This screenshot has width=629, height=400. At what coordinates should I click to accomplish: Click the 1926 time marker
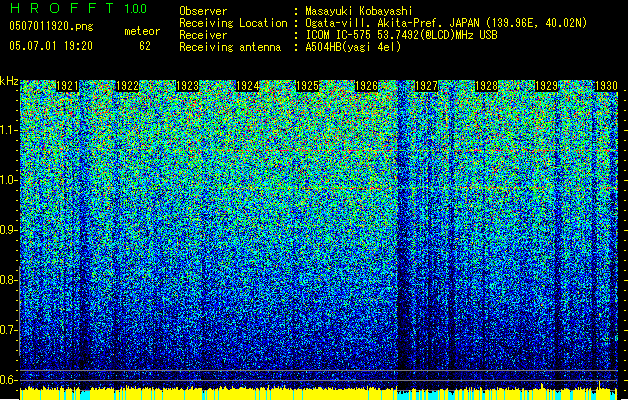pyautogui.click(x=367, y=86)
